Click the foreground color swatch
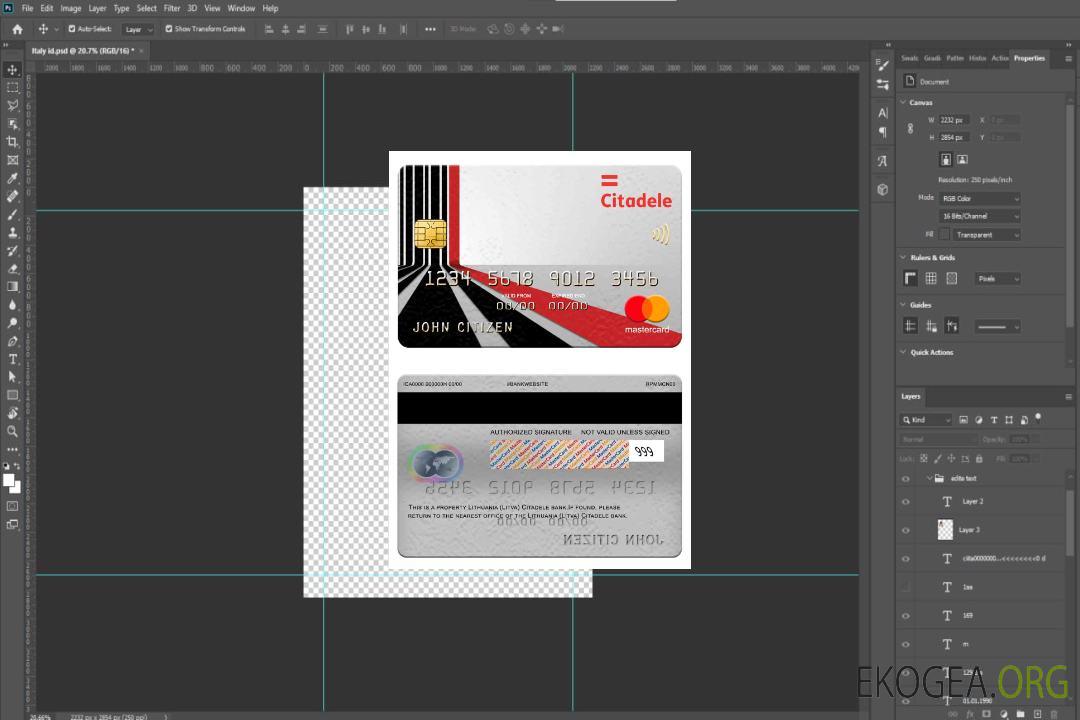 pos(9,481)
